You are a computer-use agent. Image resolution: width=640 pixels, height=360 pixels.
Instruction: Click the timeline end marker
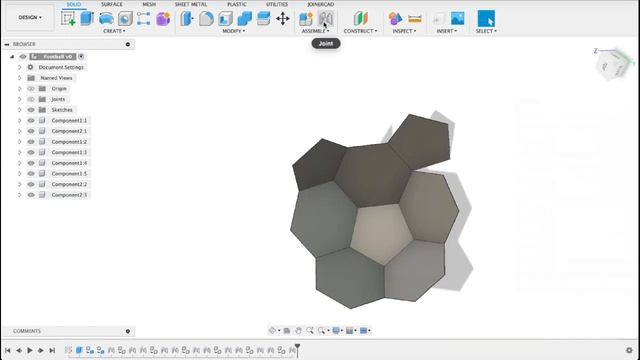click(298, 350)
